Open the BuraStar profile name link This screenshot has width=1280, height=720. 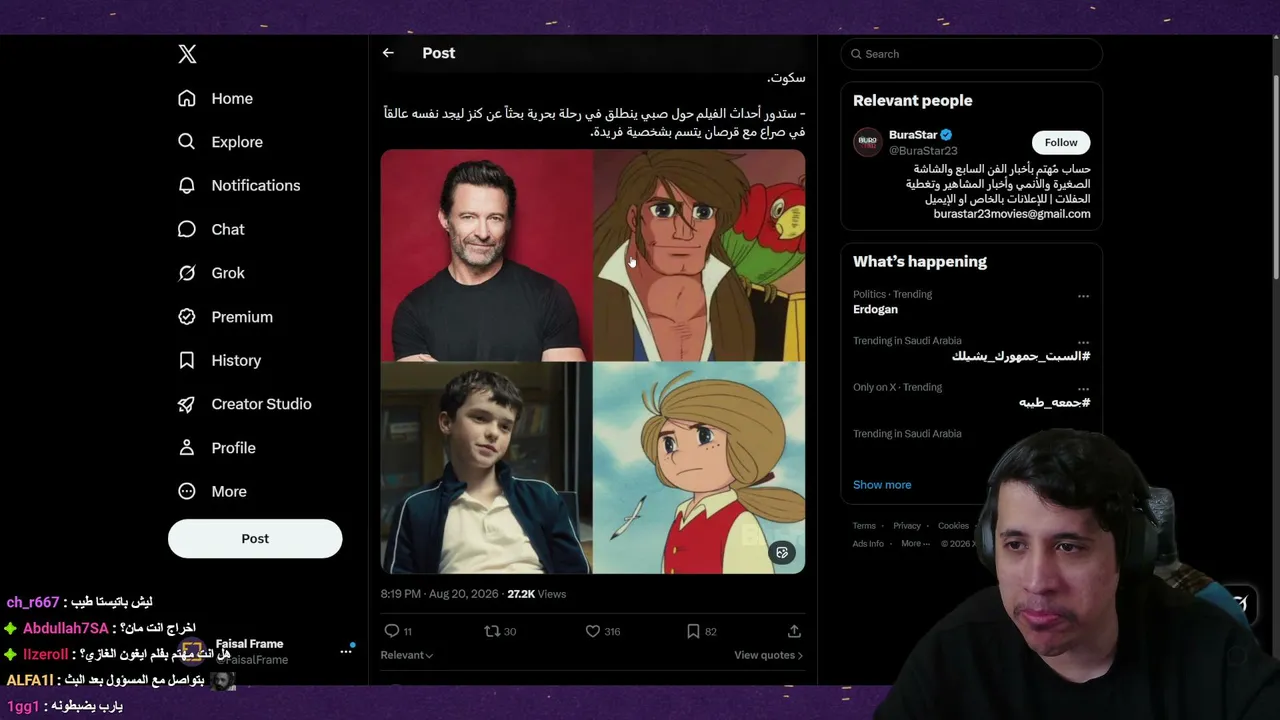(913, 135)
